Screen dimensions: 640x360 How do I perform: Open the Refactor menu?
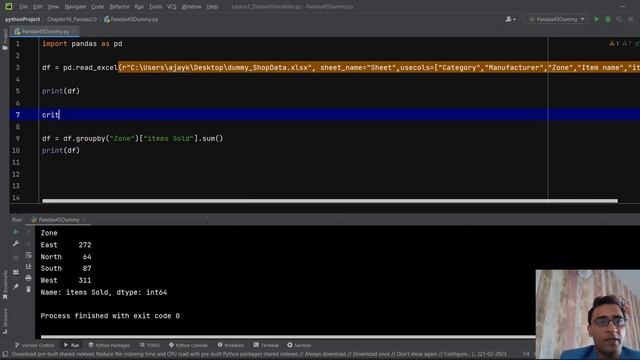click(119, 7)
